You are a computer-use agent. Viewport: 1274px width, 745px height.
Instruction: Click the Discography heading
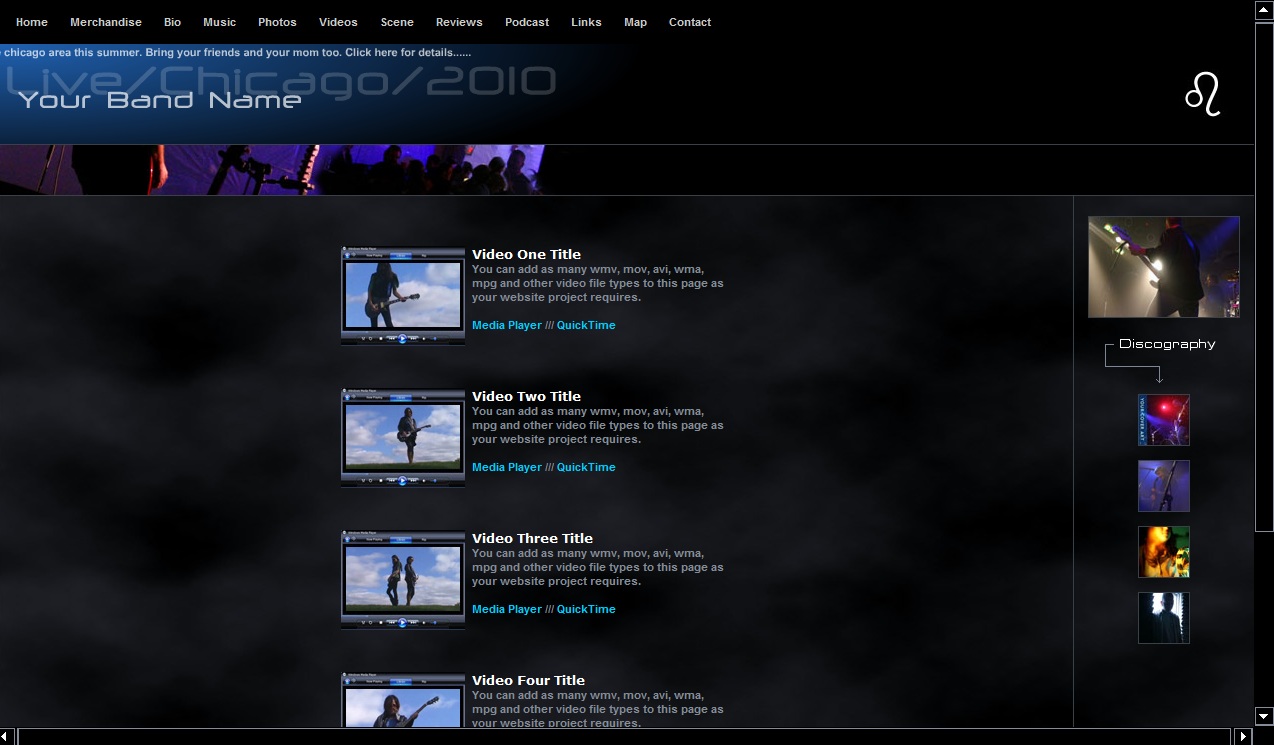(x=1167, y=344)
